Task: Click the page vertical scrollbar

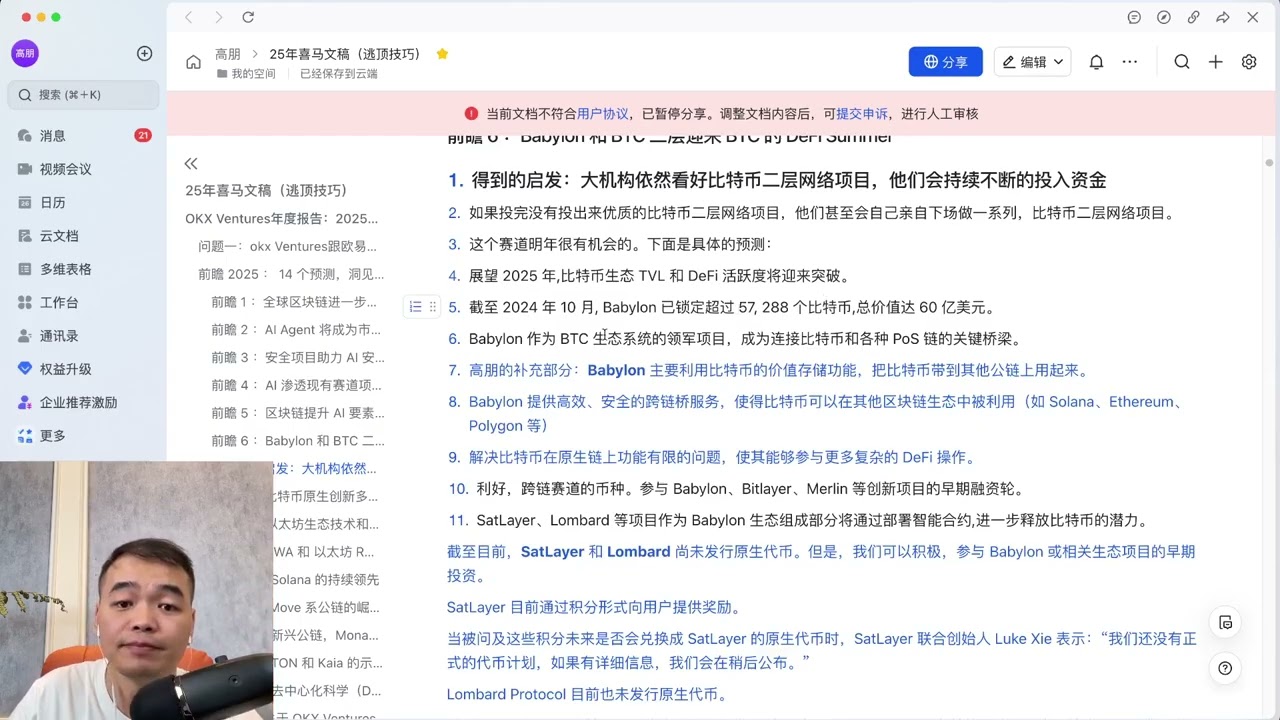Action: [x=1269, y=162]
